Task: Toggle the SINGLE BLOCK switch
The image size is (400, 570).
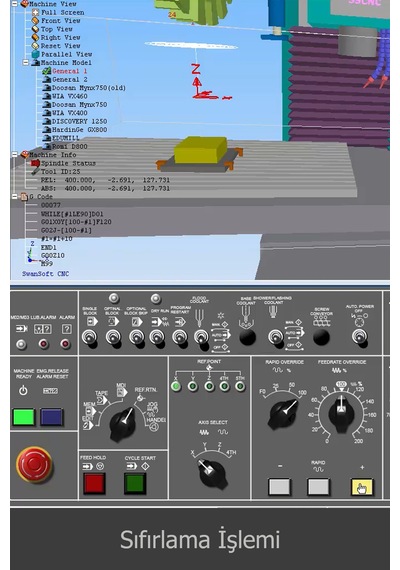Action: [90, 338]
